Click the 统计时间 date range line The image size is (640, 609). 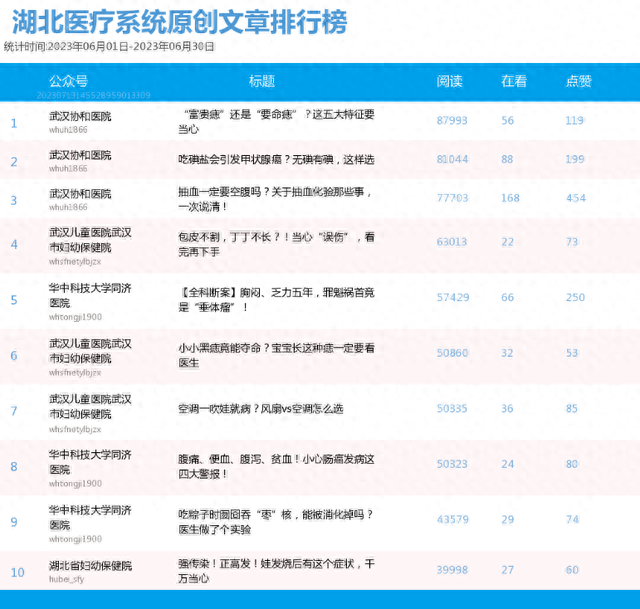[x=109, y=47]
